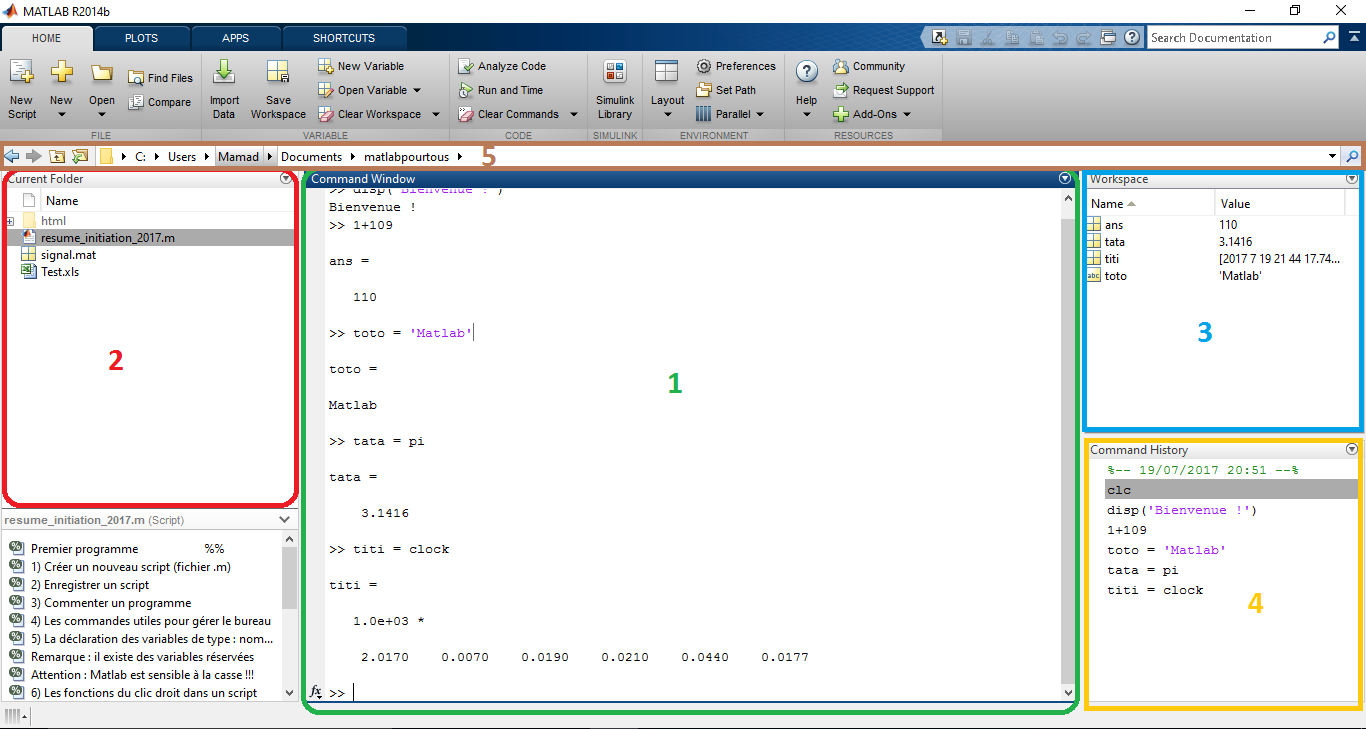This screenshot has height=729, width=1366.
Task: Open the Command History panel actions menu
Action: click(x=1351, y=450)
